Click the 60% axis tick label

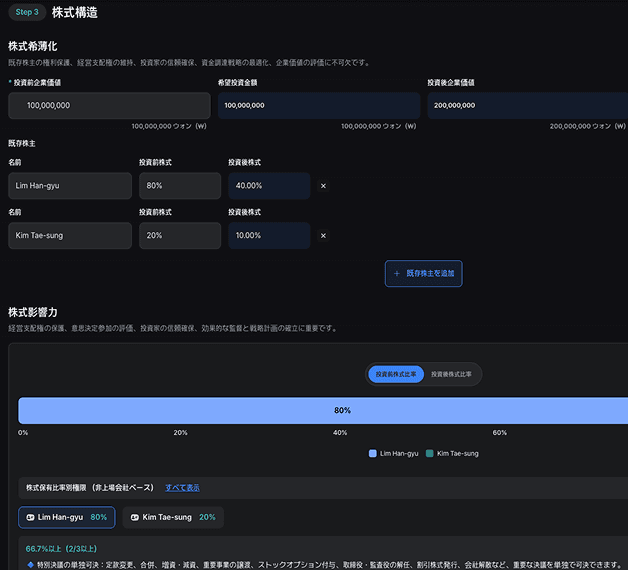pyautogui.click(x=500, y=433)
